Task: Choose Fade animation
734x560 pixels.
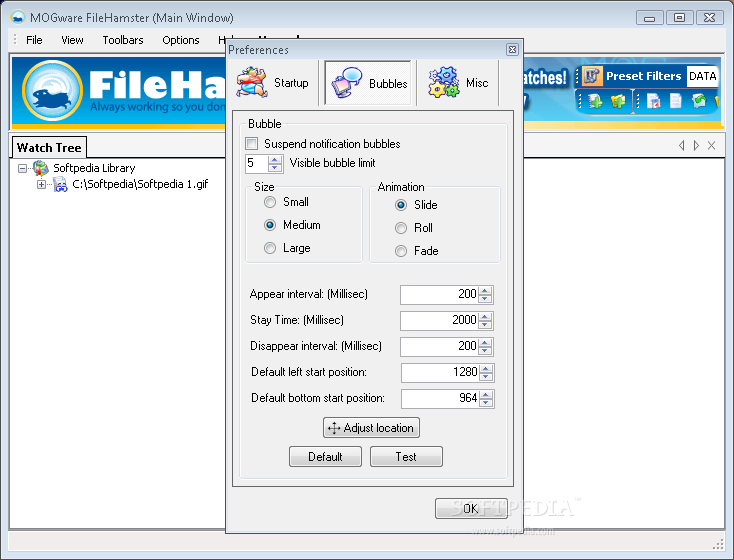Action: coord(401,251)
